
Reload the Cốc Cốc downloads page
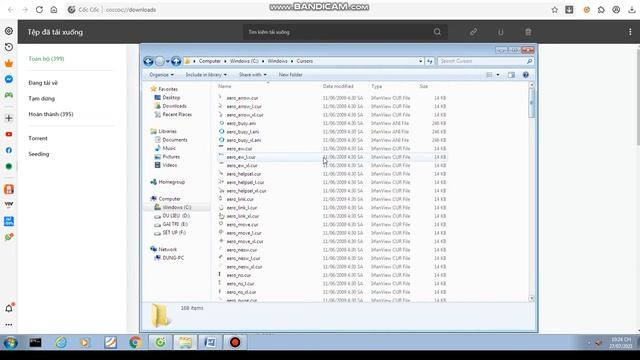[x=39, y=9]
